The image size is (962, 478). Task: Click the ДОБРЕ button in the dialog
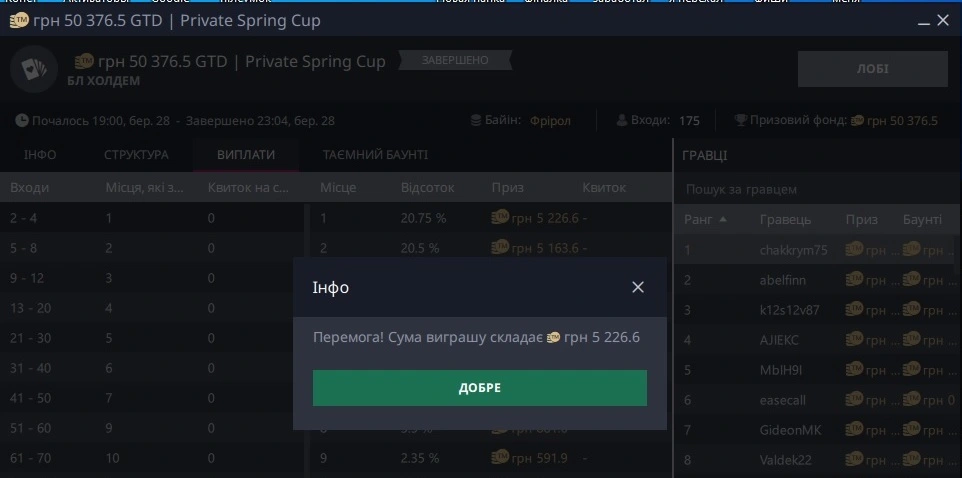pos(479,388)
